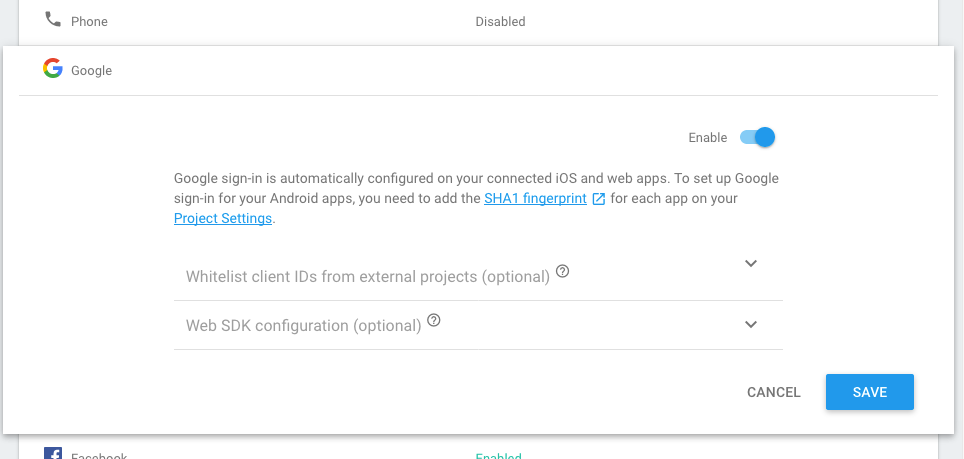This screenshot has width=964, height=459.
Task: Click help icon beside Web SDK configuration
Action: [434, 320]
